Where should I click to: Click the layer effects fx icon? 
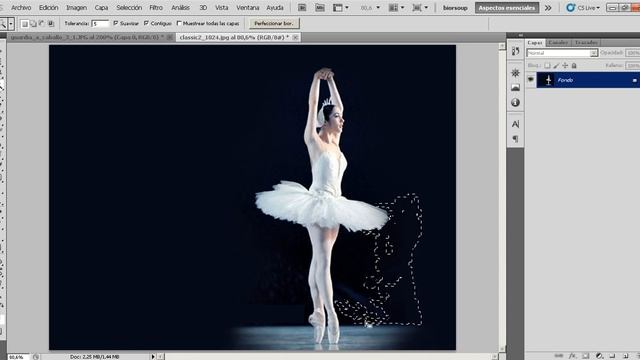point(573,356)
